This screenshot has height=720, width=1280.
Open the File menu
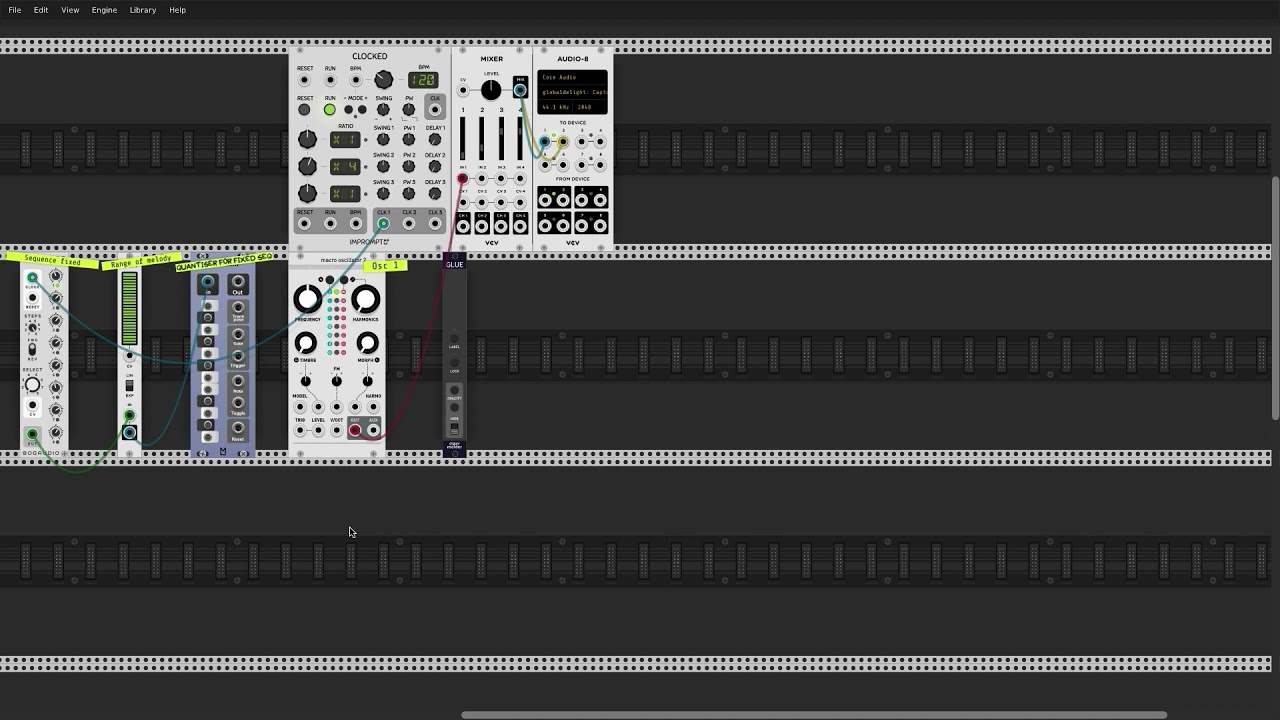tap(15, 10)
